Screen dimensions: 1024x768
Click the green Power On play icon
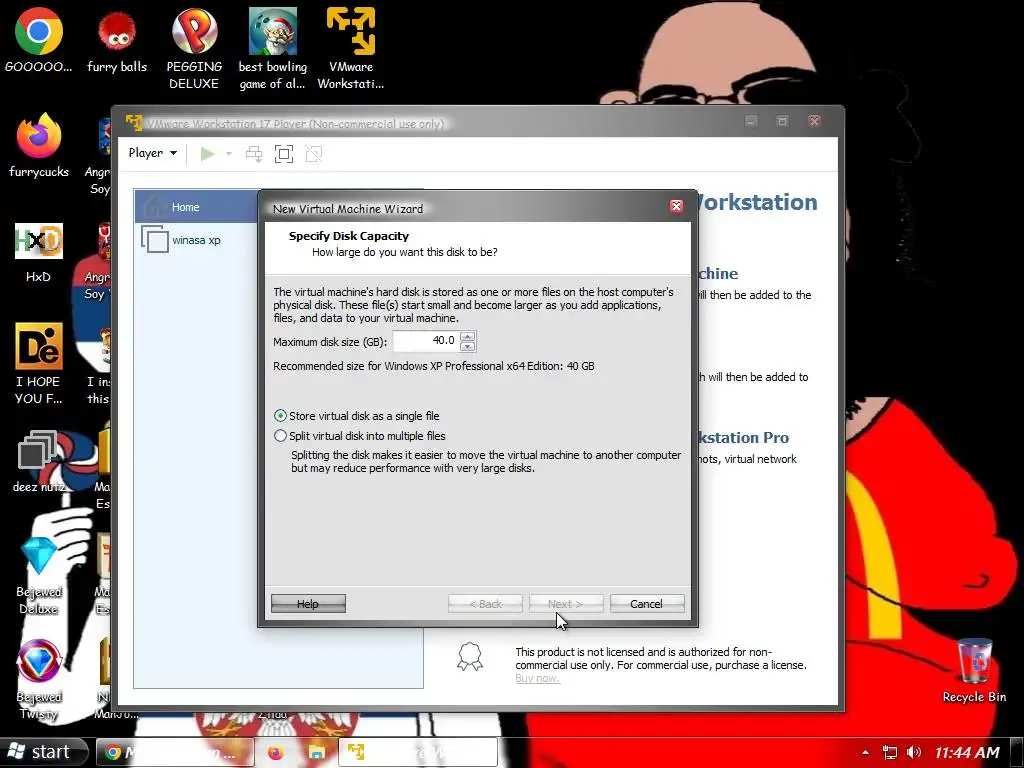tap(207, 154)
